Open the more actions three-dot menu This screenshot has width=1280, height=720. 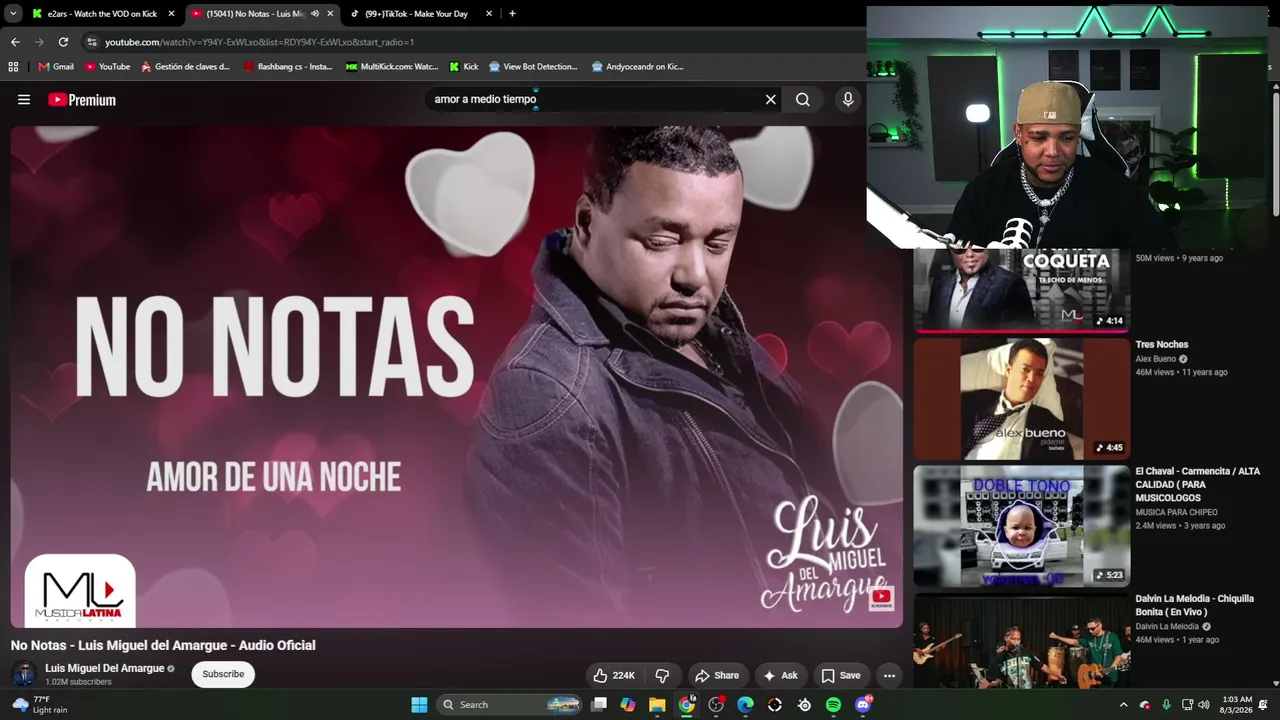[889, 676]
